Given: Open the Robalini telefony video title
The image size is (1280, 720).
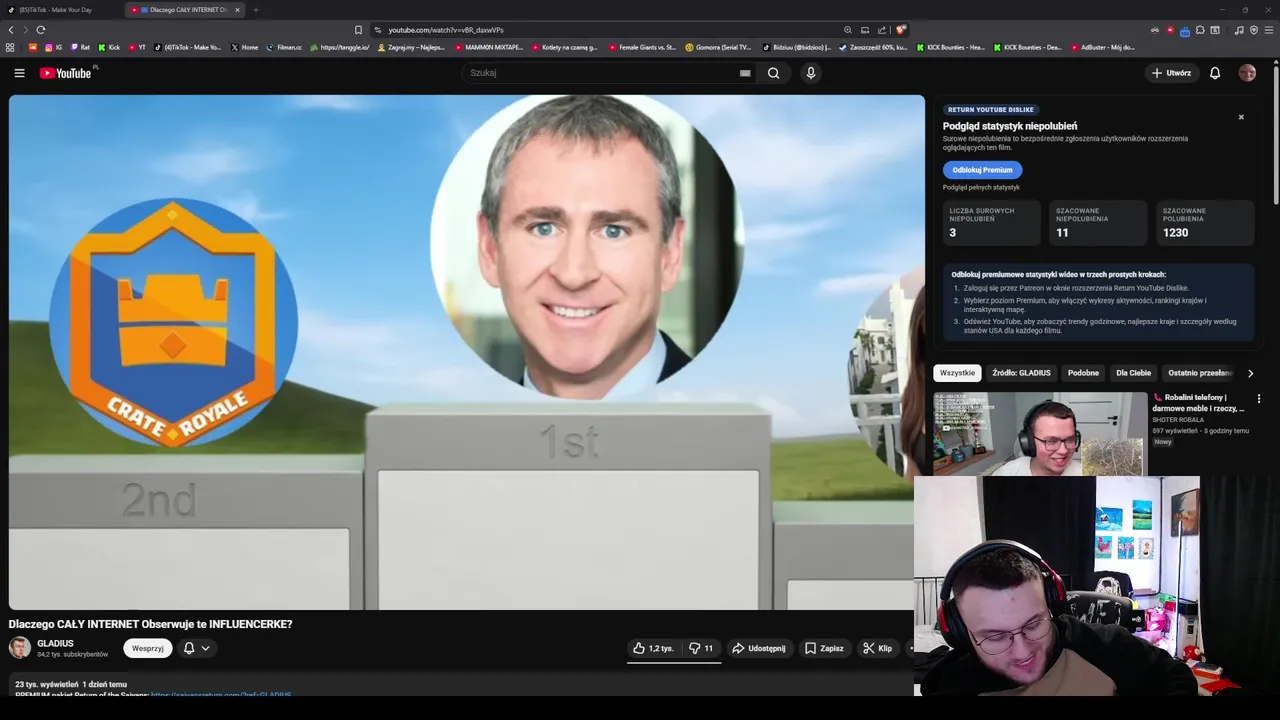Looking at the screenshot, I should tap(1198, 403).
